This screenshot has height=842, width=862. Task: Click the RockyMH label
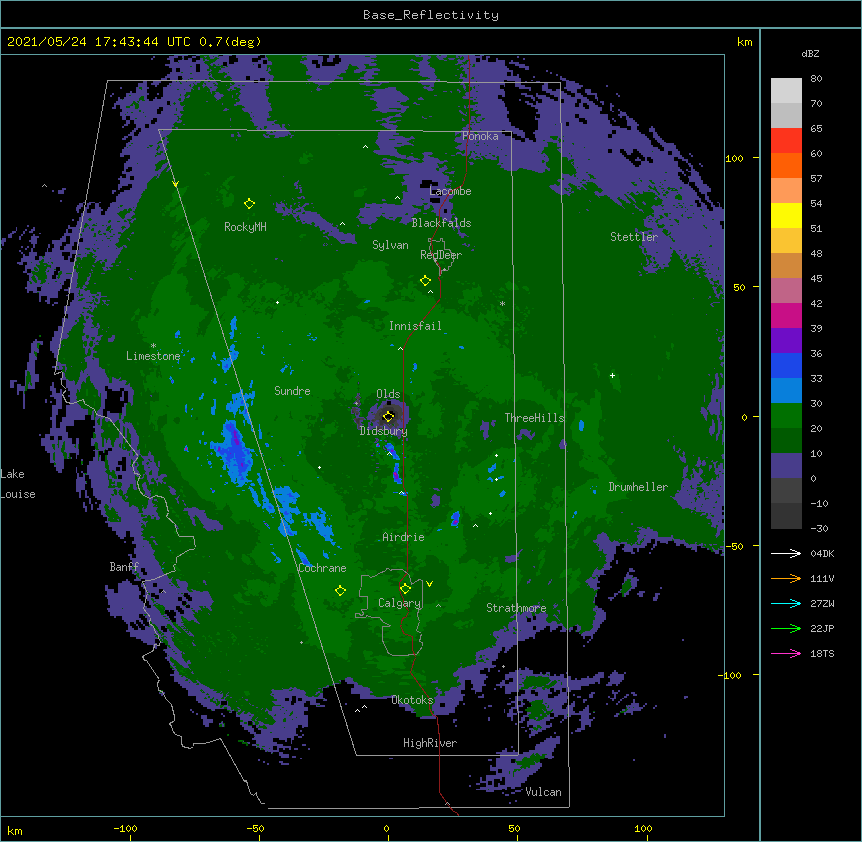[x=245, y=227]
